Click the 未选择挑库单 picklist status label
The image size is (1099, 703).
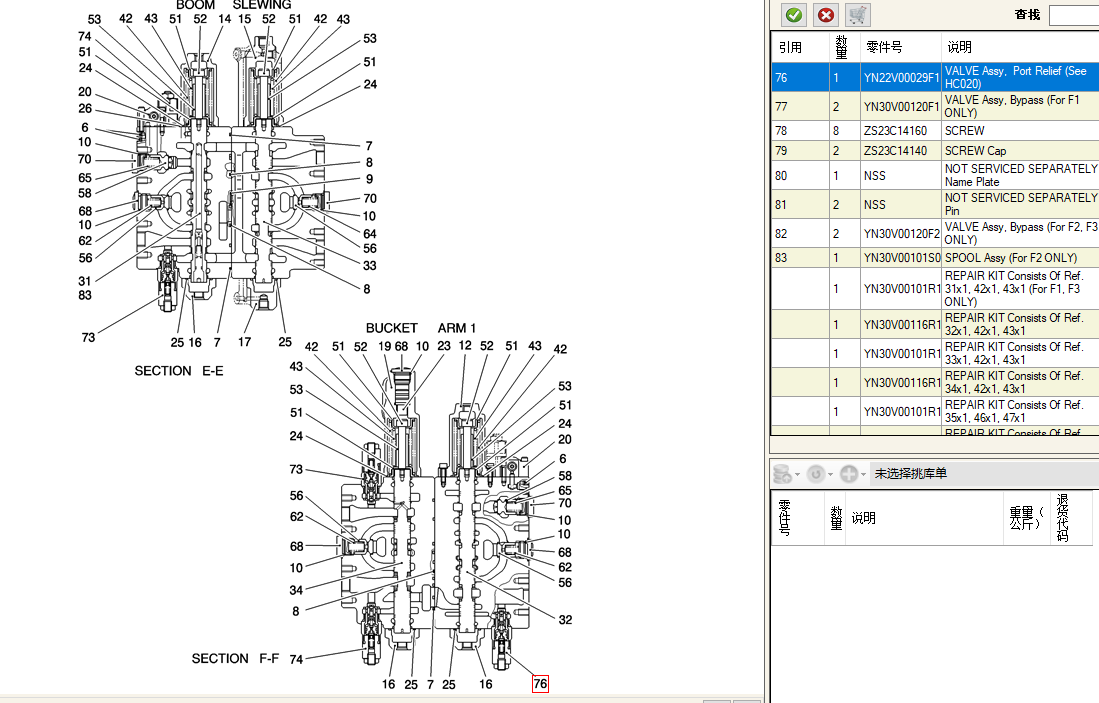[910, 473]
